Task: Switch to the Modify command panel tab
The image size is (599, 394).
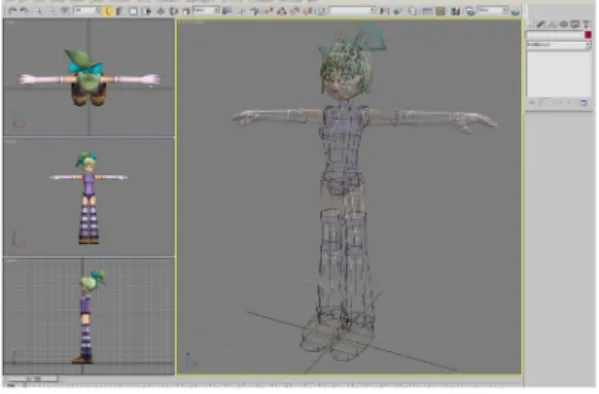Action: [541, 24]
